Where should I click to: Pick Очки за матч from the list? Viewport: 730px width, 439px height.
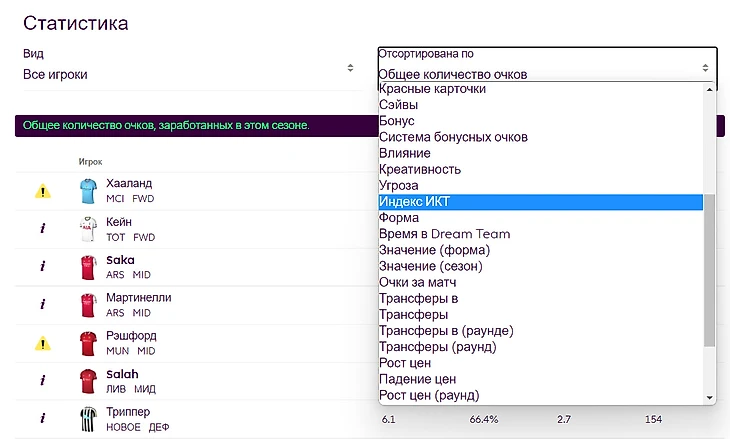(x=419, y=283)
